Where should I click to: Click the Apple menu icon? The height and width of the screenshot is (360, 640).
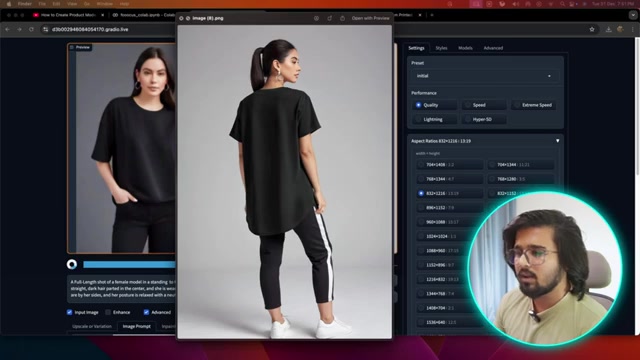click(x=9, y=4)
